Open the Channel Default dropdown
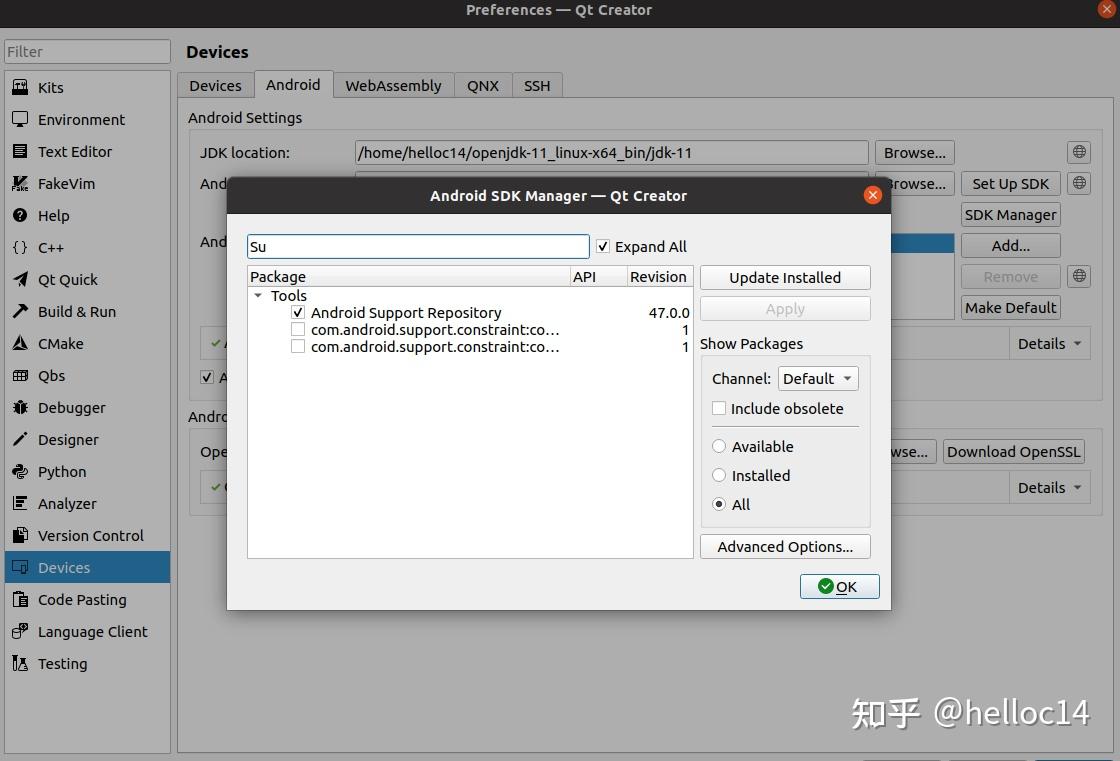The image size is (1120, 761). click(817, 378)
